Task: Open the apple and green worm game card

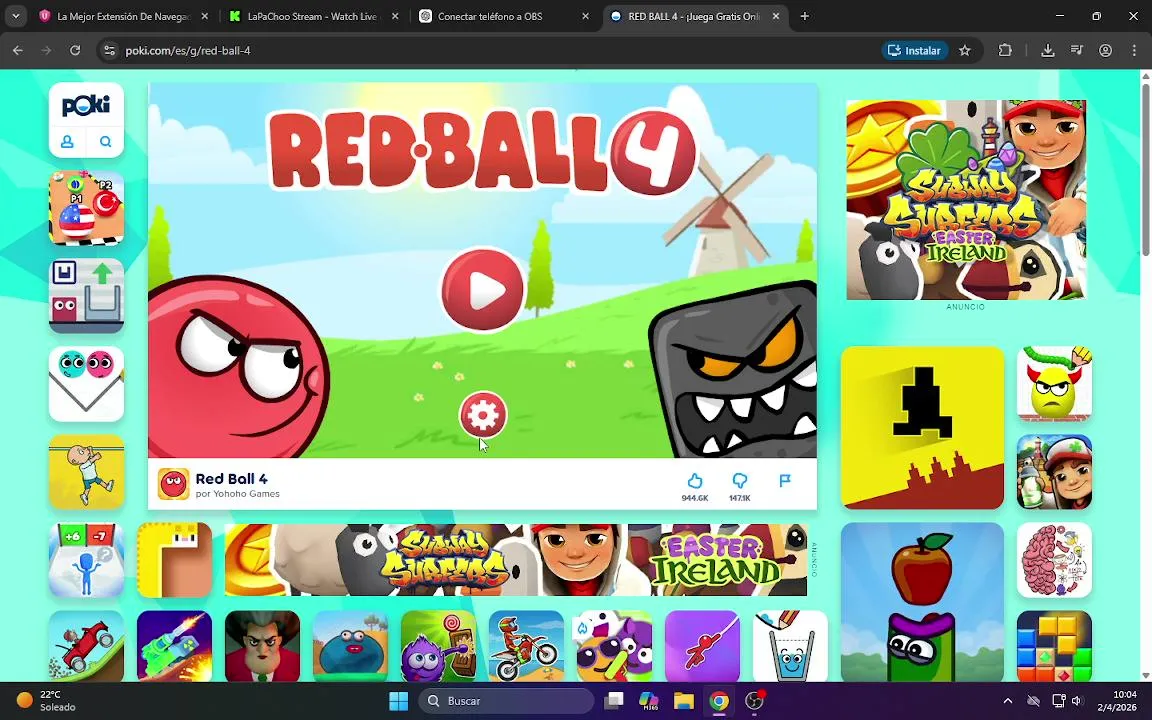Action: (922, 602)
